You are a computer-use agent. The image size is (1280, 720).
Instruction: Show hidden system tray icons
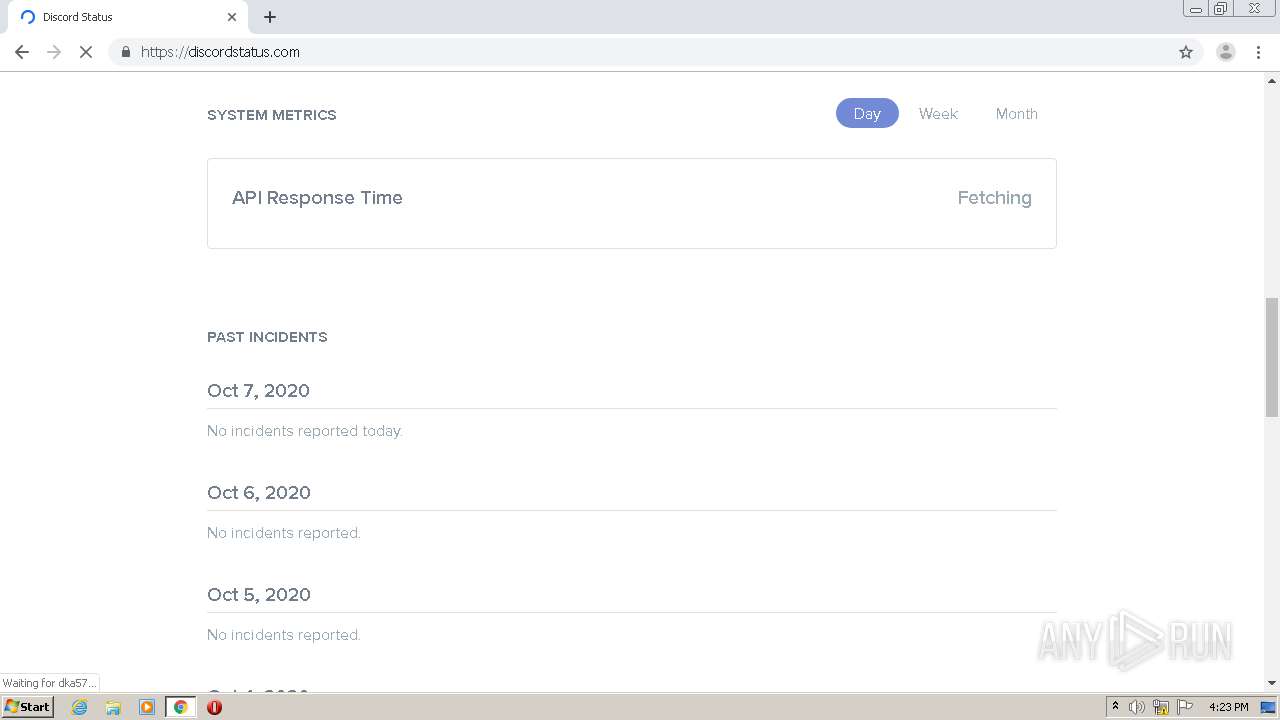[x=1115, y=707]
